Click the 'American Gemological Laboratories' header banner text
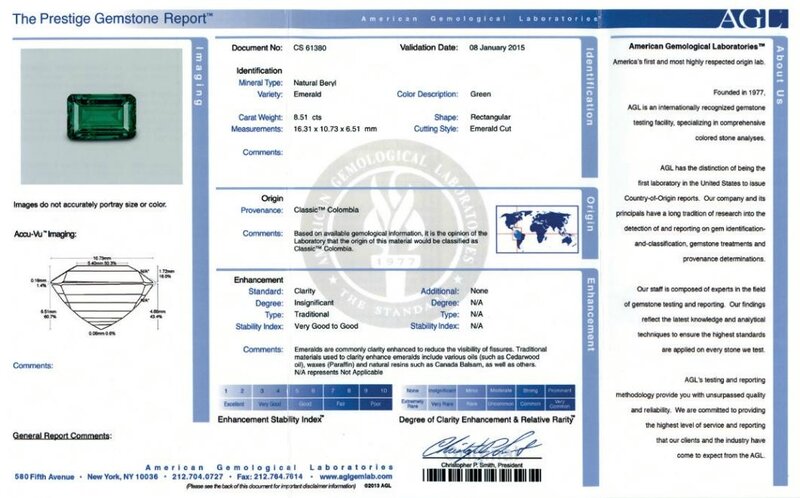 pyautogui.click(x=480, y=19)
